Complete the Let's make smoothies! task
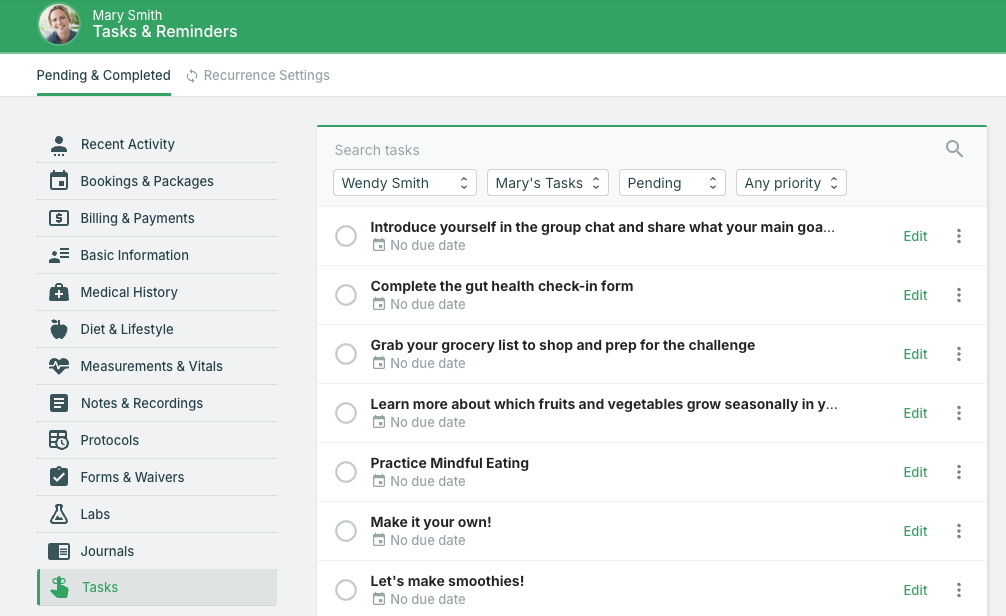Viewport: 1006px width, 616px height. pyautogui.click(x=346, y=590)
